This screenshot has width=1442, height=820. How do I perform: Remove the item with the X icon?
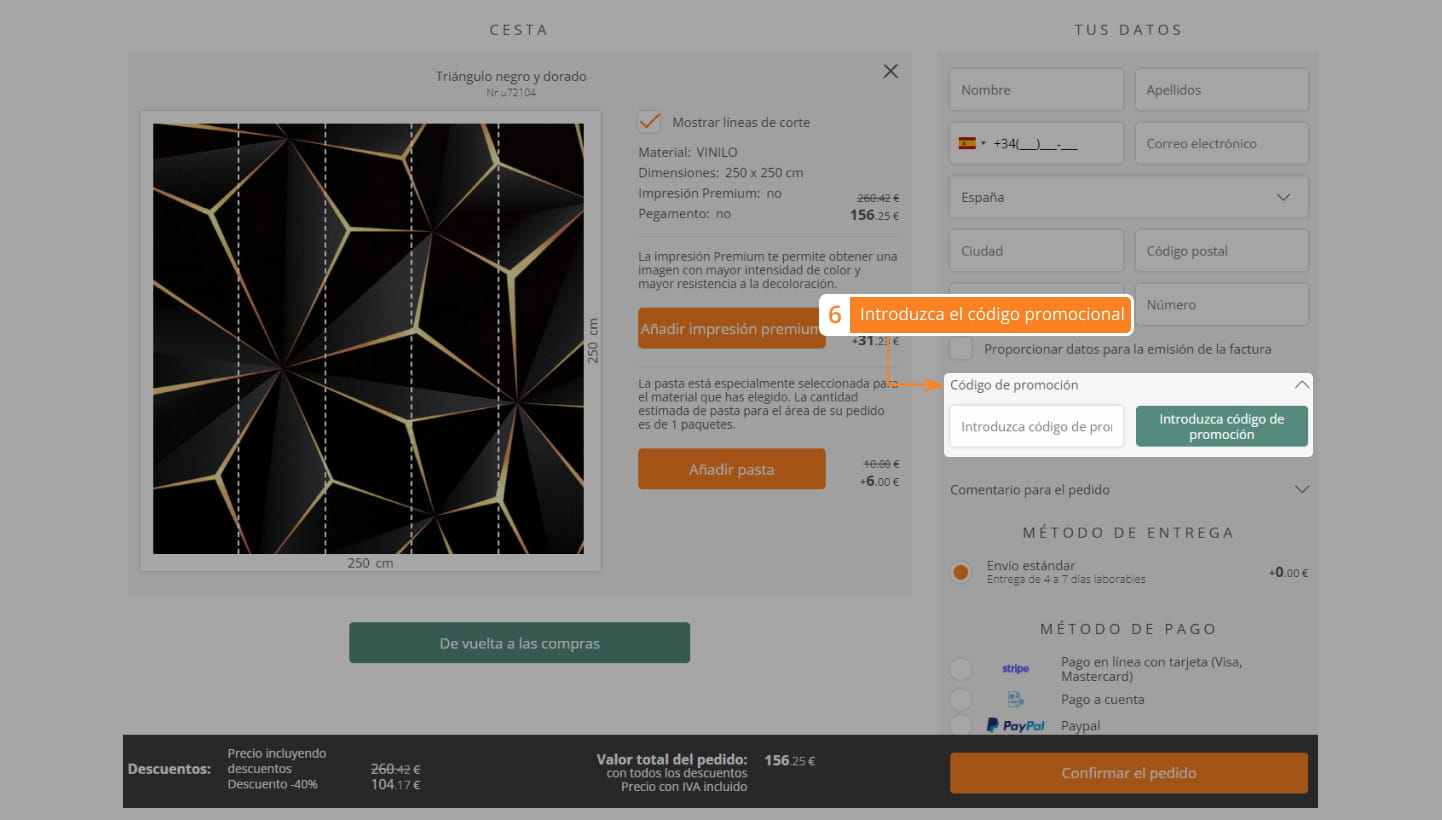pyautogui.click(x=890, y=71)
